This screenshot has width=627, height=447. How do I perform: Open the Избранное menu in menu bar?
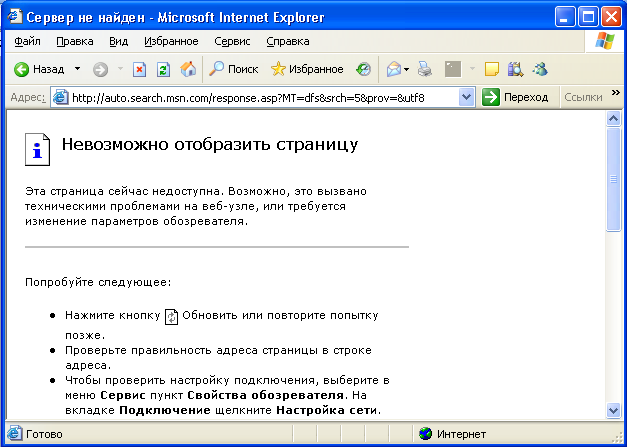171,41
